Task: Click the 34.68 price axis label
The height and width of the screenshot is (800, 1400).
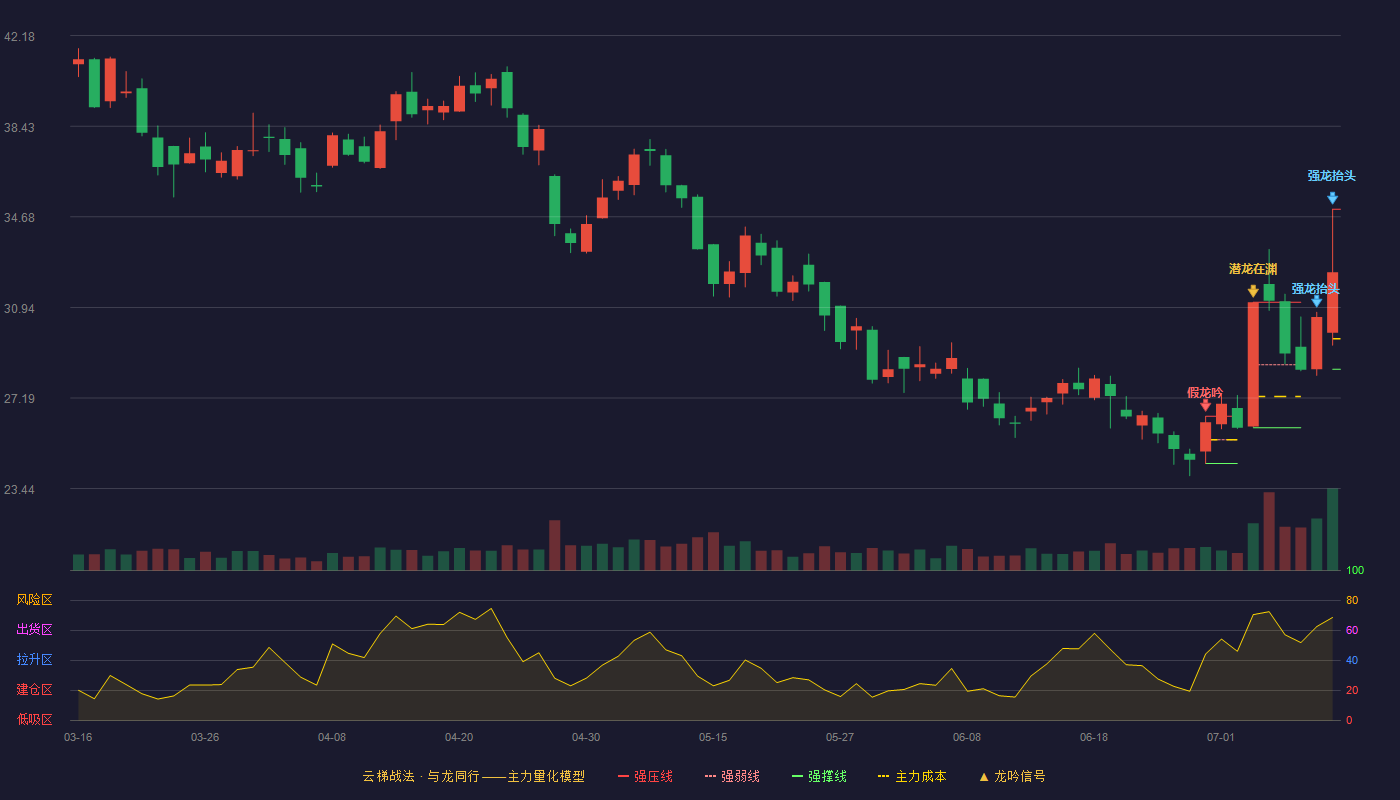Action: [19, 218]
